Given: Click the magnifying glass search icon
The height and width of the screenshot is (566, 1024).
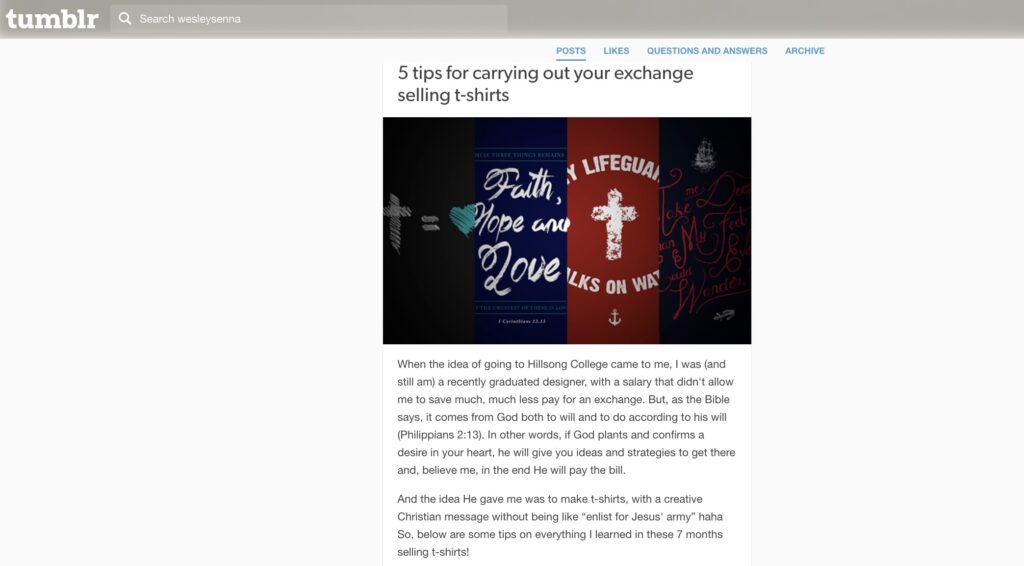Looking at the screenshot, I should (125, 19).
